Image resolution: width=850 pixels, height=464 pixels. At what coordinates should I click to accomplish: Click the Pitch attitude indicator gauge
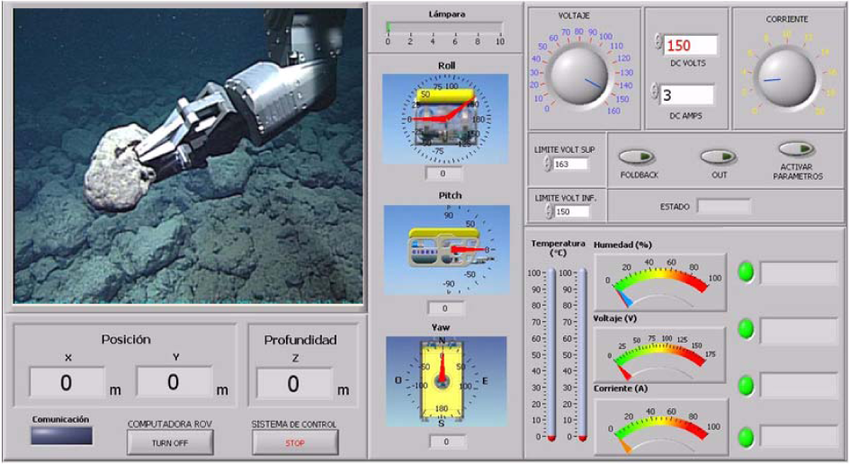[447, 250]
